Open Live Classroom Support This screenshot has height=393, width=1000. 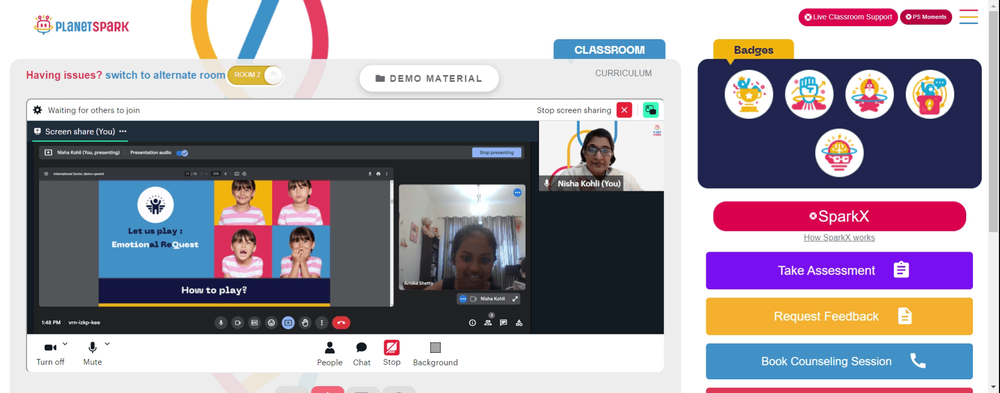click(848, 17)
